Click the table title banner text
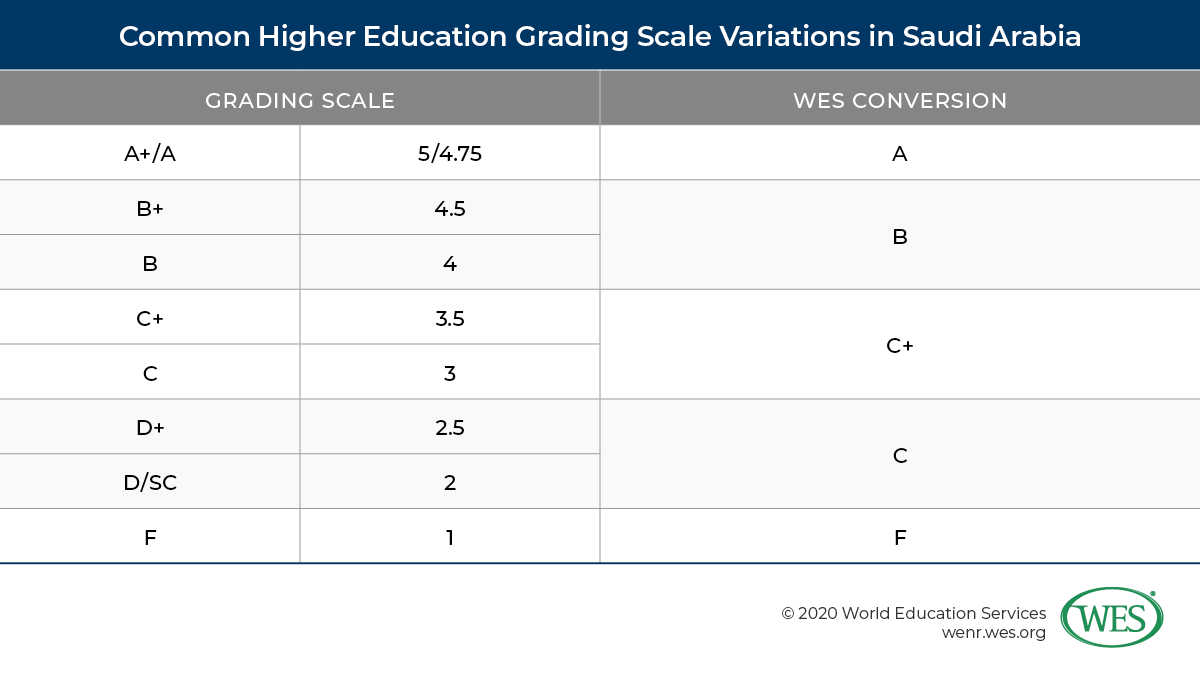The image size is (1200, 680). 600,37
